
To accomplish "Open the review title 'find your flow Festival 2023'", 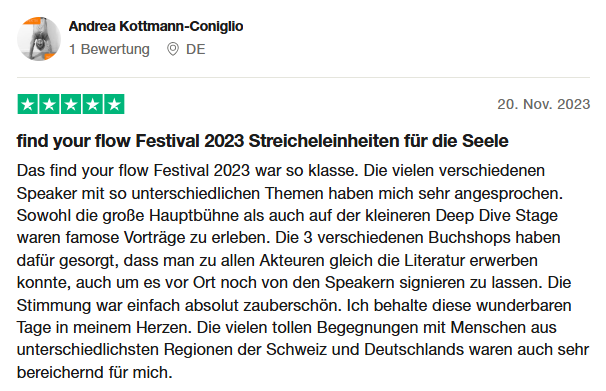I will tap(130, 141).
